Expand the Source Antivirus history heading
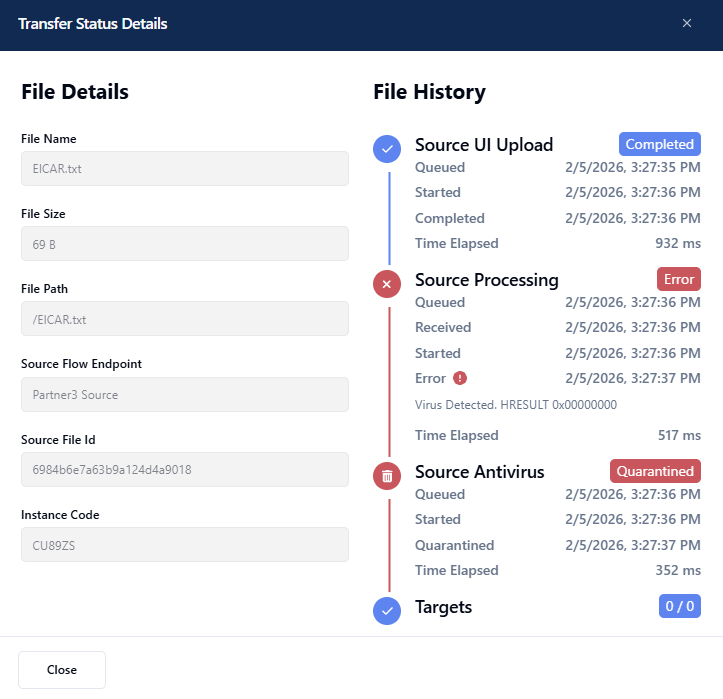This screenshot has width=723, height=699. point(479,472)
